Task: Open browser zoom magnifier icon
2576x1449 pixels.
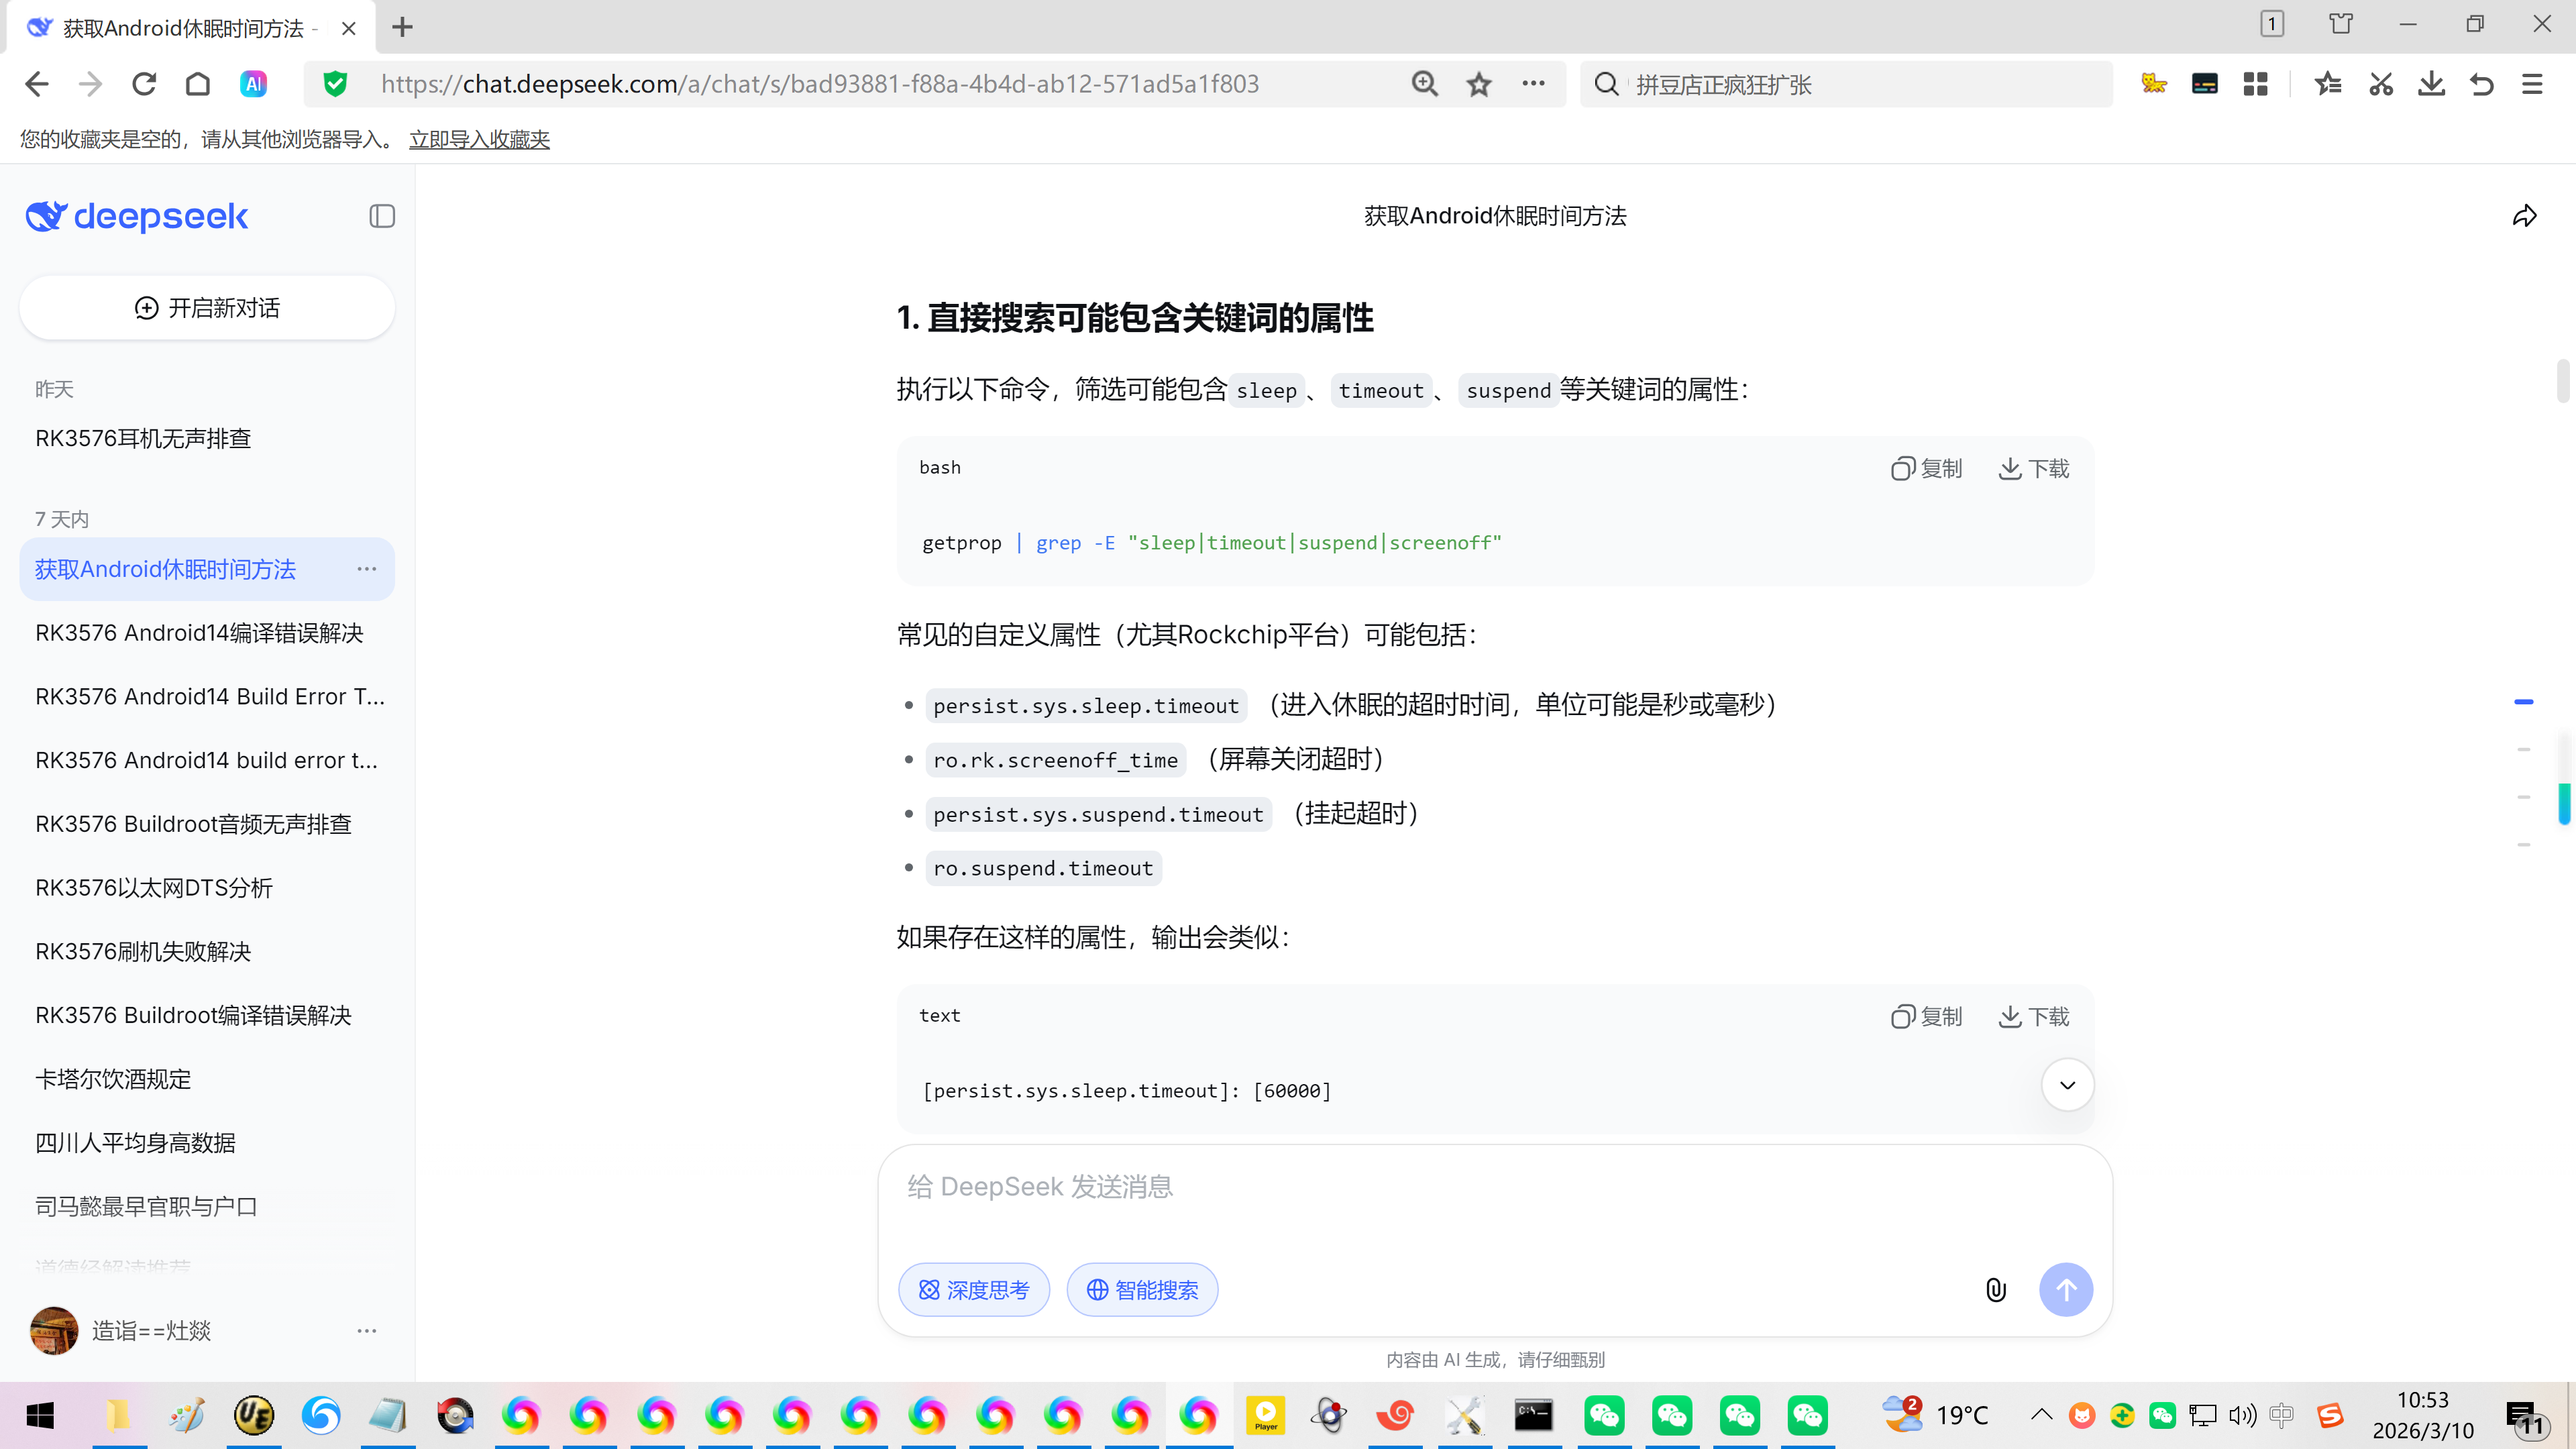Action: [1424, 84]
